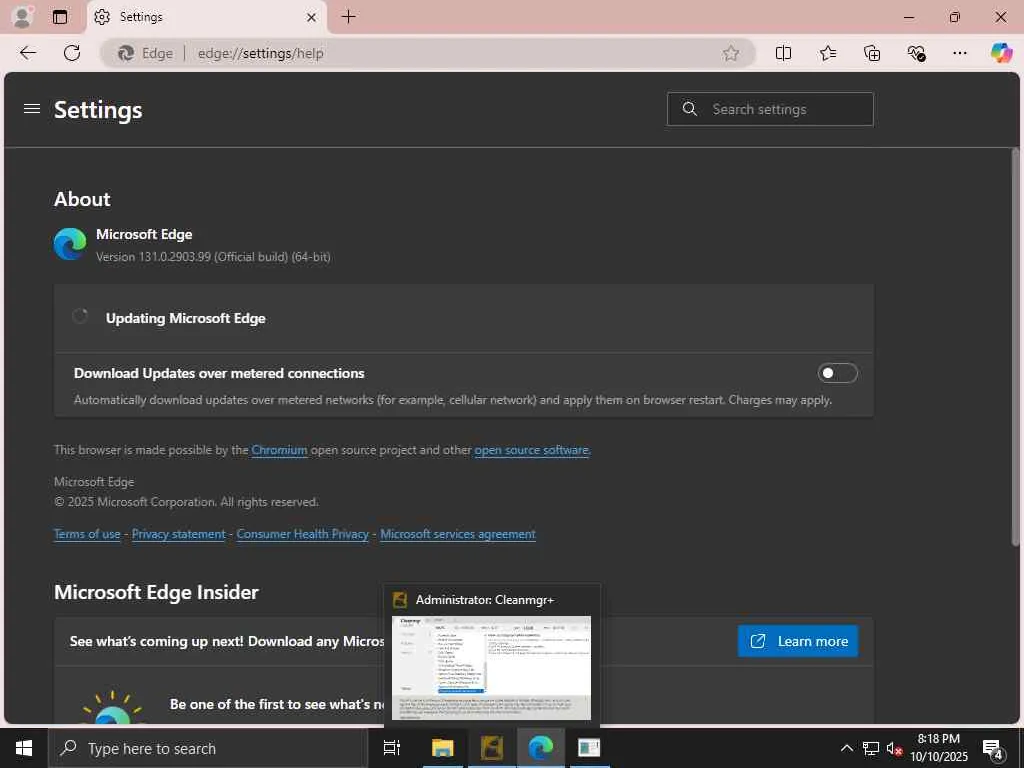The image size is (1024, 768).
Task: Add this page to favorites with the star icon
Action: pyautogui.click(x=731, y=53)
